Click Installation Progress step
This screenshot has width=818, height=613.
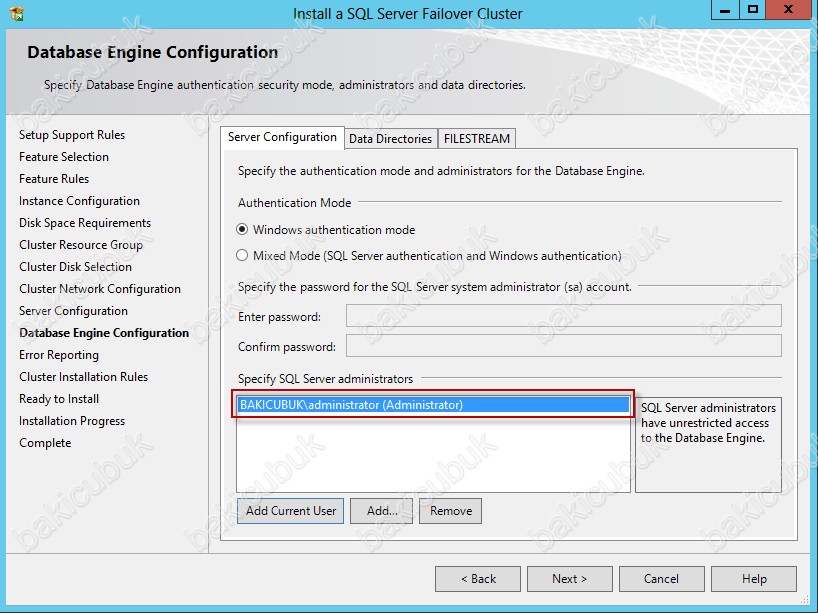[x=72, y=420]
